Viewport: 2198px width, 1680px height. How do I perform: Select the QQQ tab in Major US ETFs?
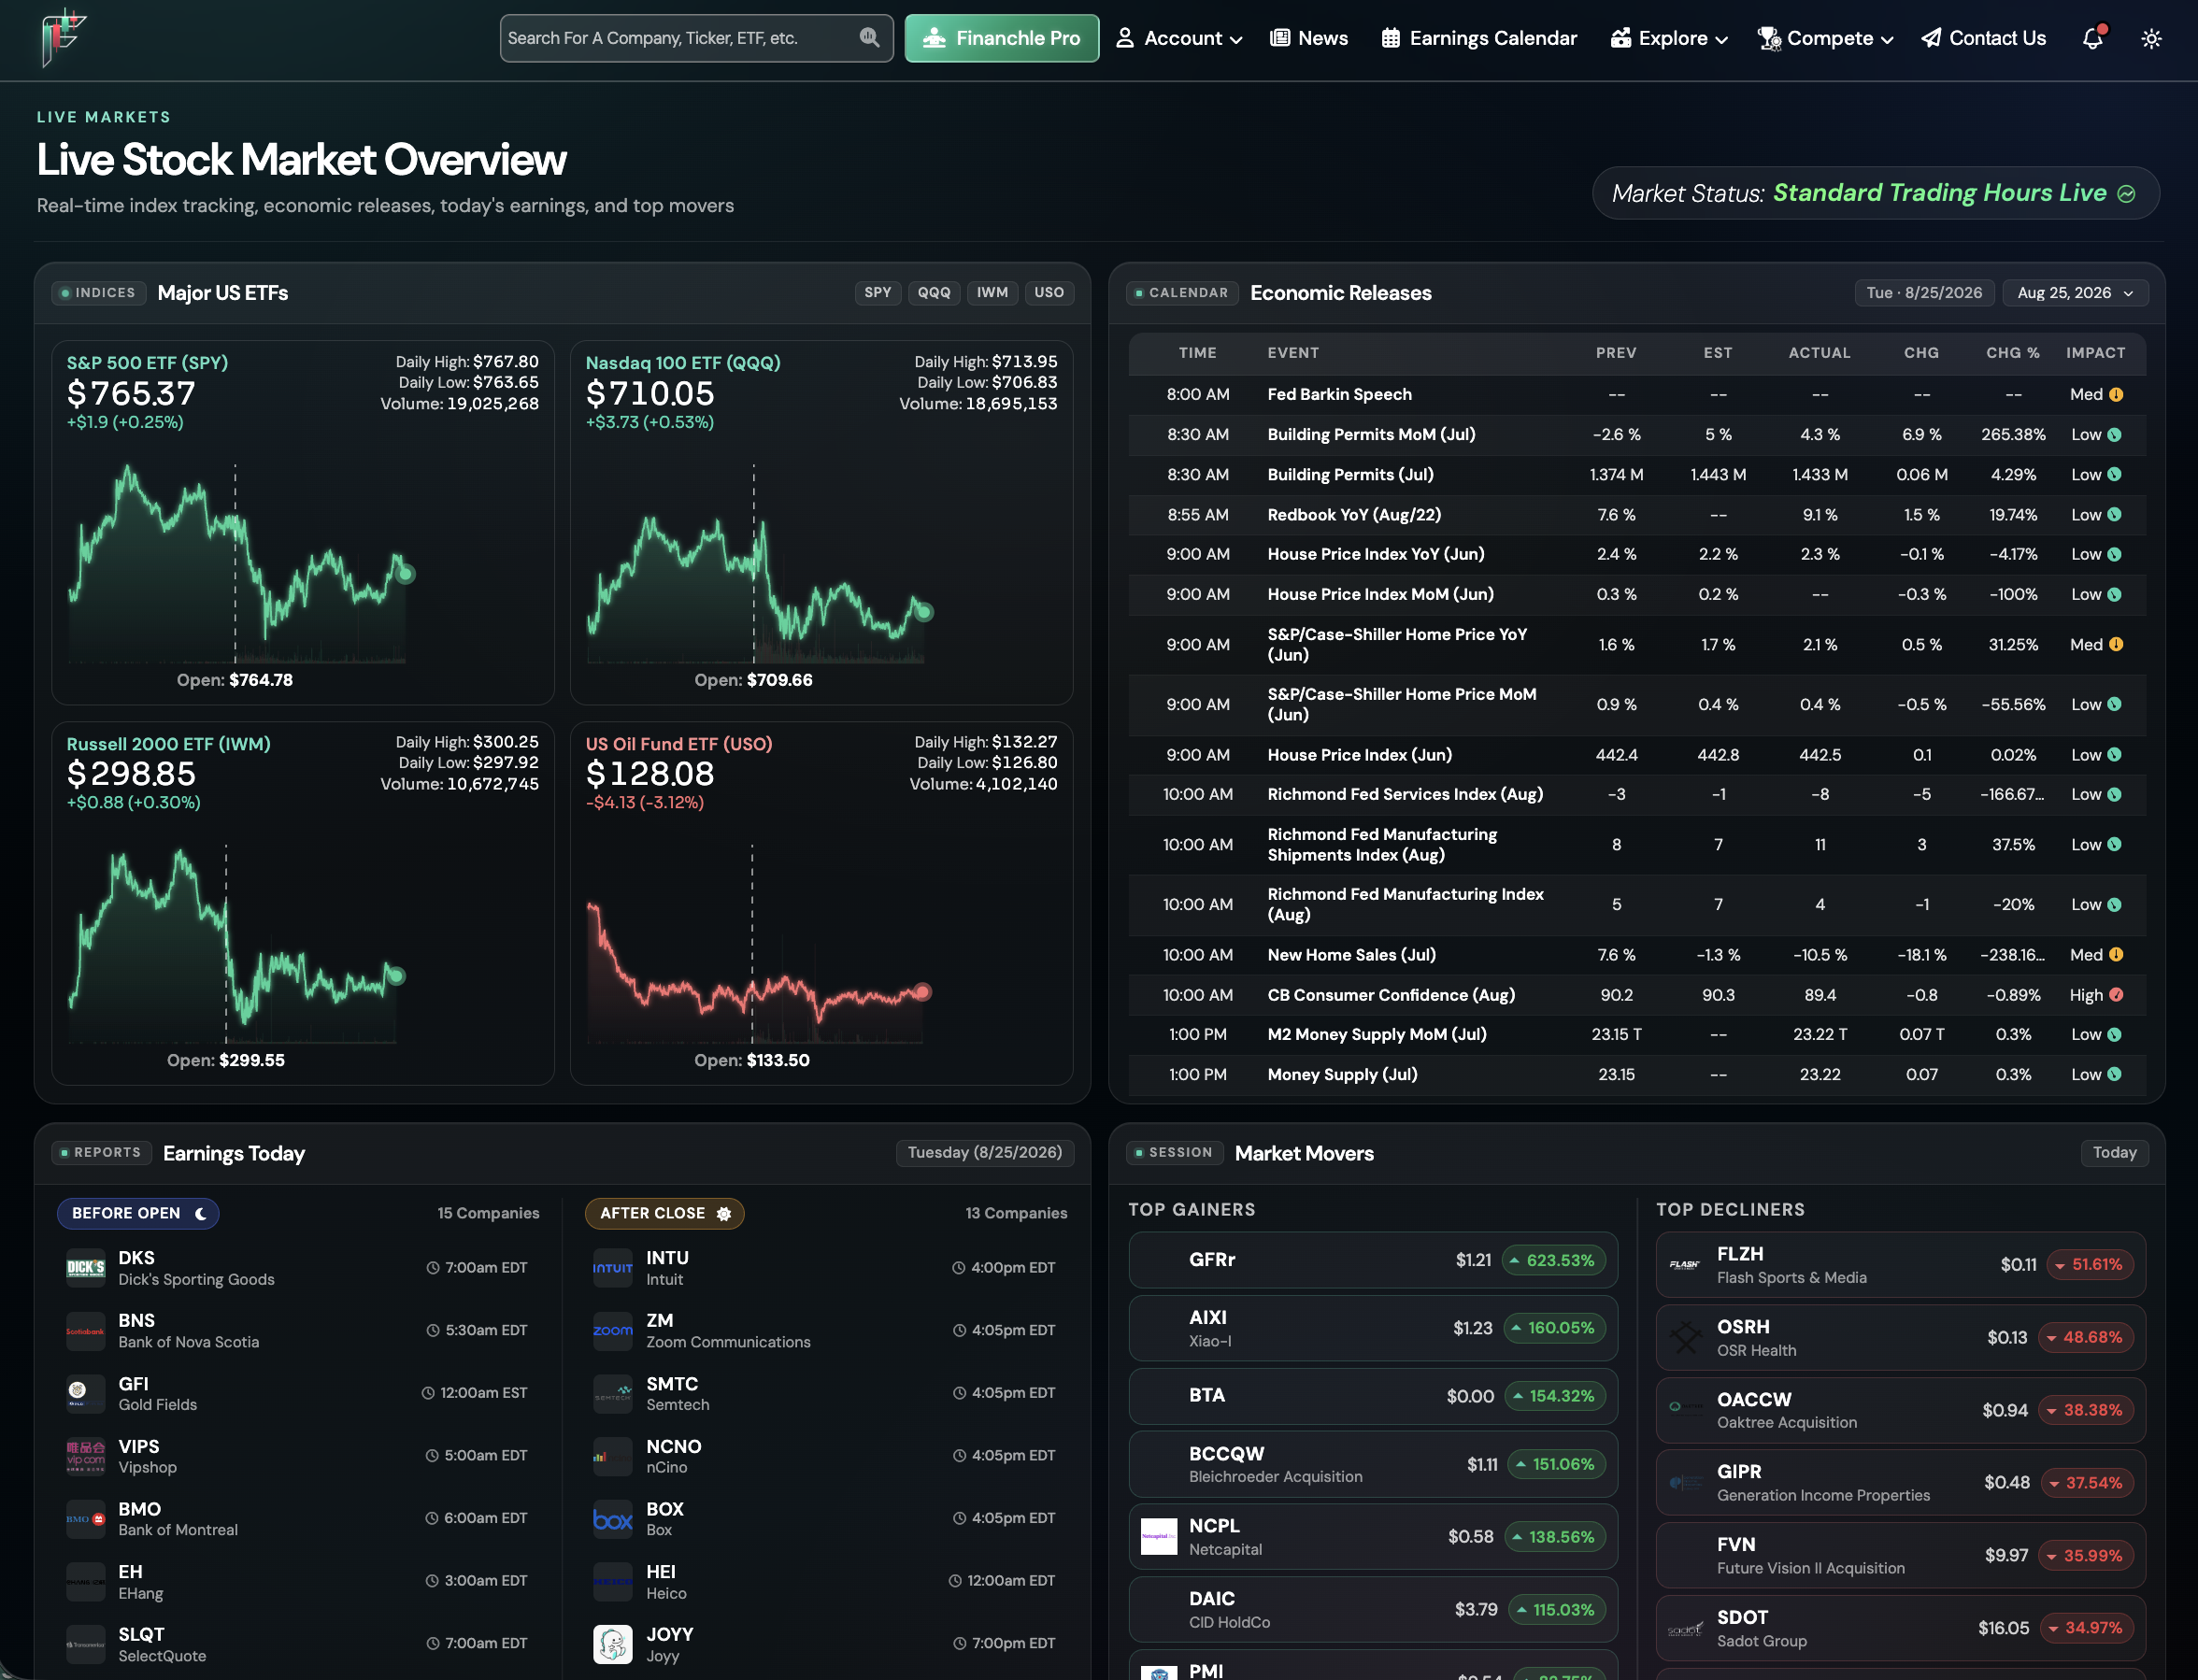click(x=934, y=293)
